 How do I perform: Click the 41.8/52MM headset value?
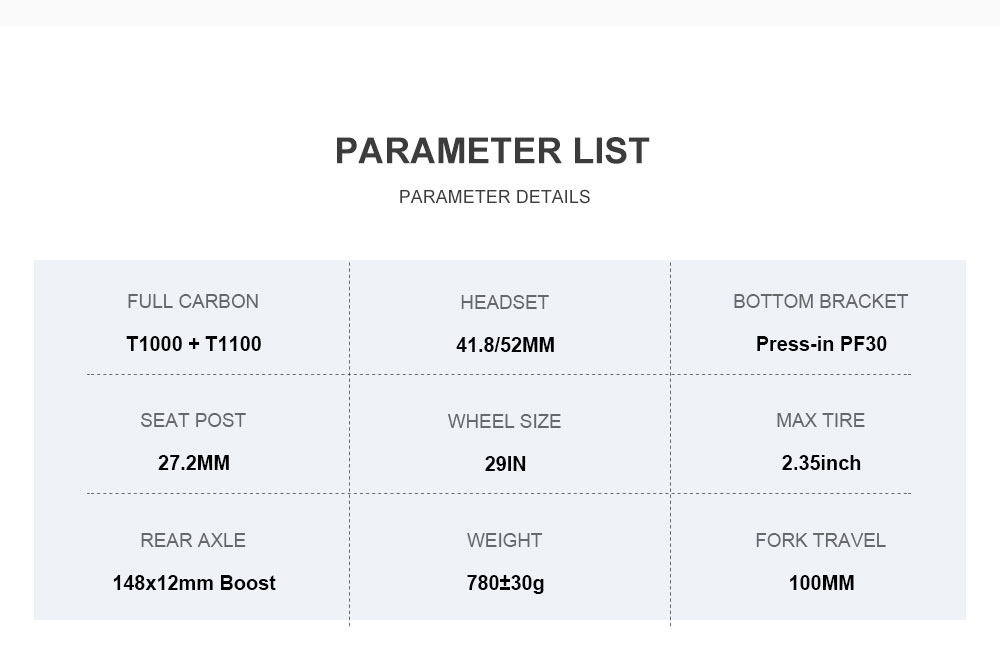[505, 345]
